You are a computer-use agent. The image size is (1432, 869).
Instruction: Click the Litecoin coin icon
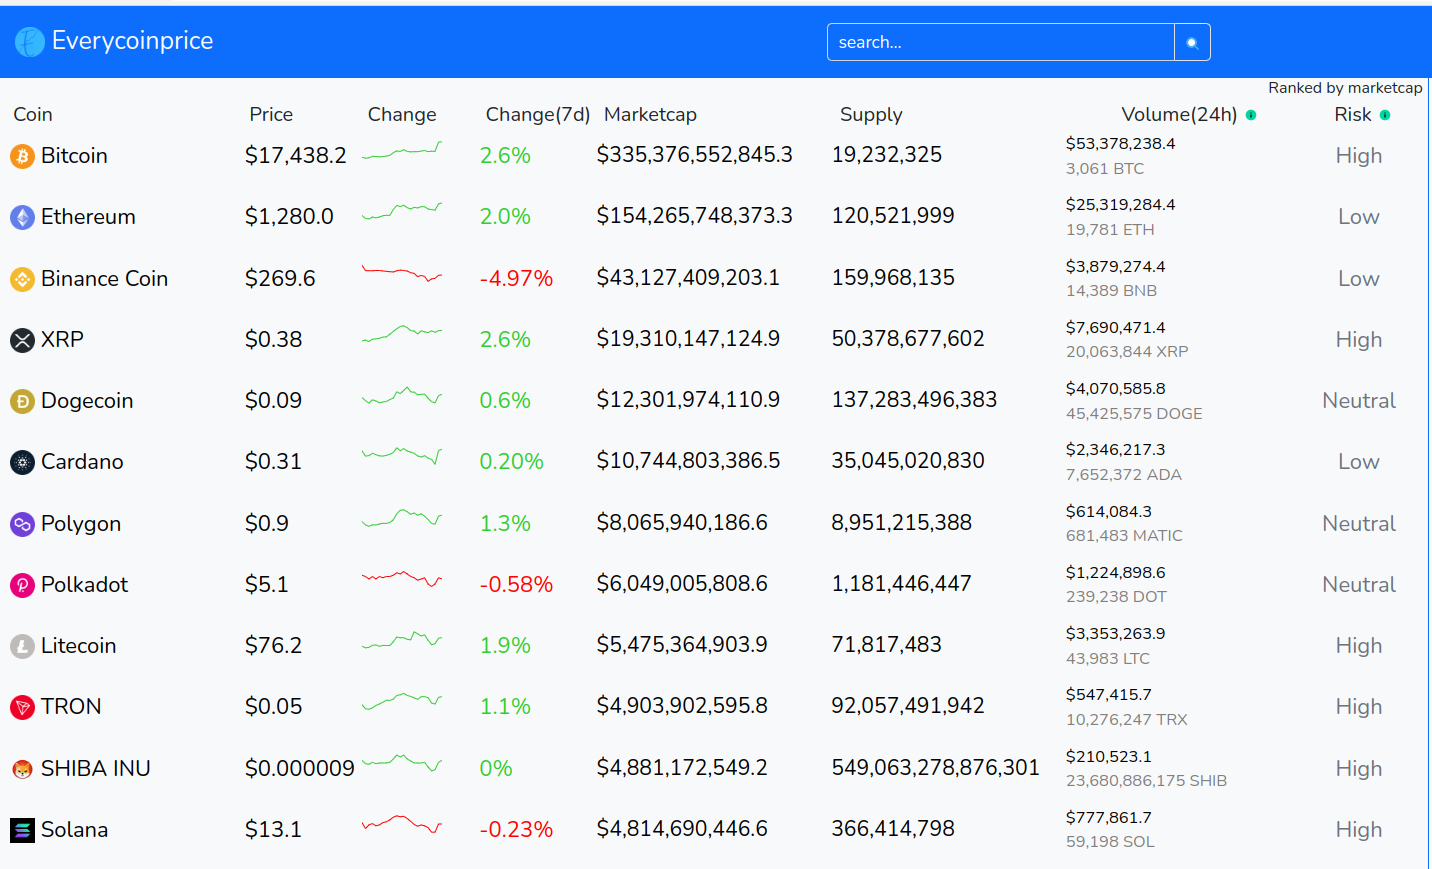coord(22,646)
